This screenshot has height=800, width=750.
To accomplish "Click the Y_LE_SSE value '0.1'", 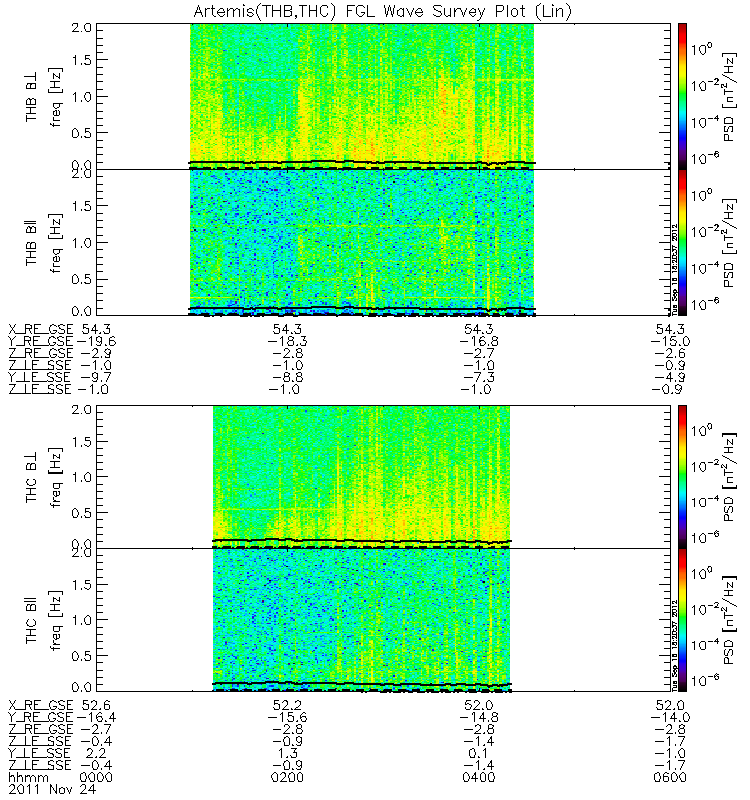I will 479,754.
